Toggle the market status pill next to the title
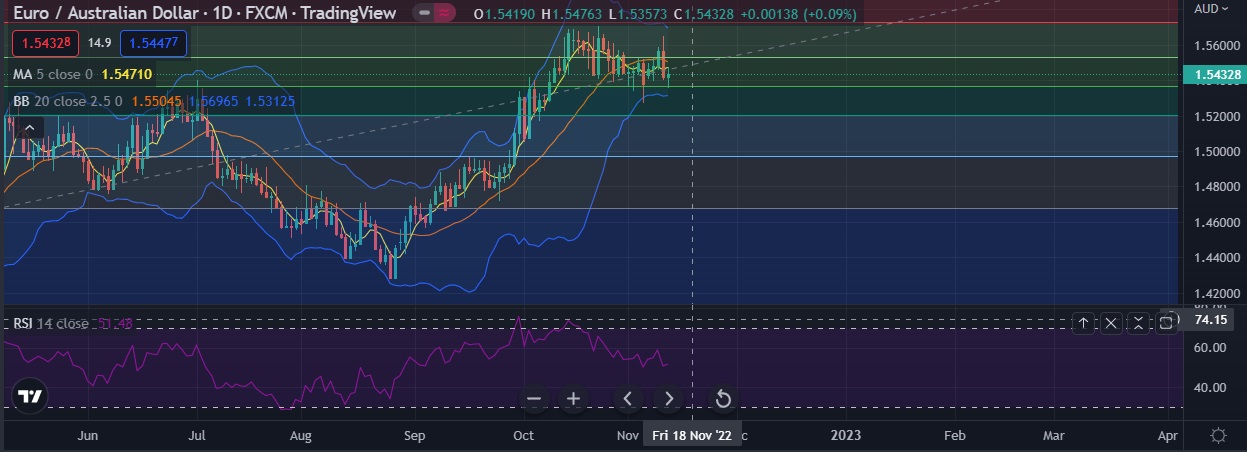1247x452 pixels. point(424,14)
